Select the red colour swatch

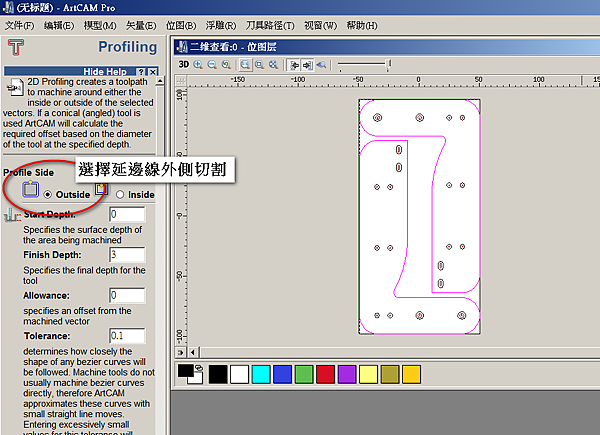pyautogui.click(x=325, y=374)
